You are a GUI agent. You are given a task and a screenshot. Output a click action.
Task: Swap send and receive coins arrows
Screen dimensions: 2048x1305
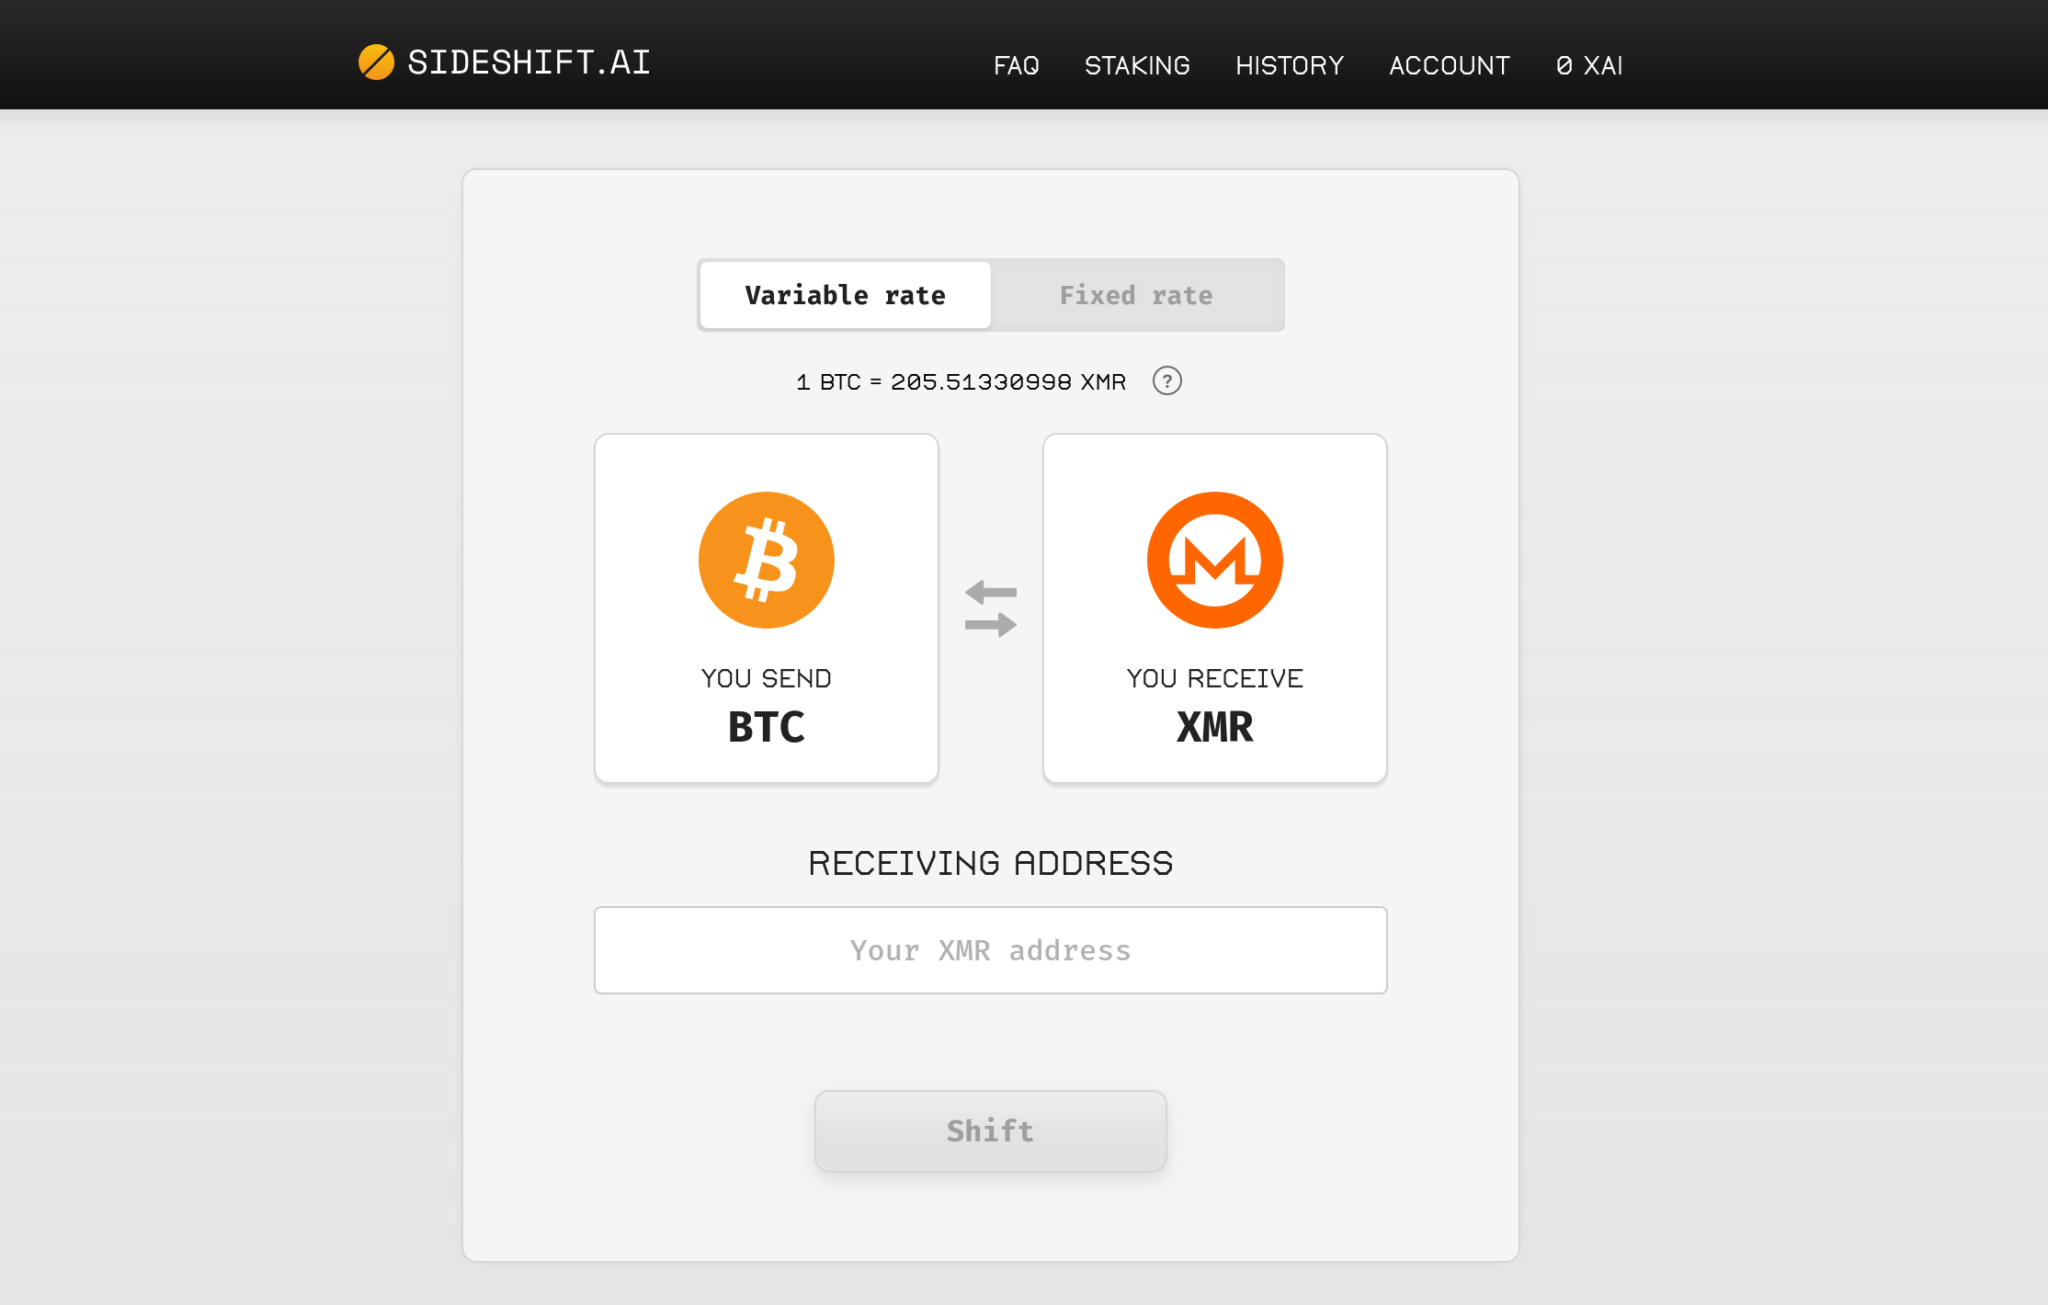pos(990,608)
